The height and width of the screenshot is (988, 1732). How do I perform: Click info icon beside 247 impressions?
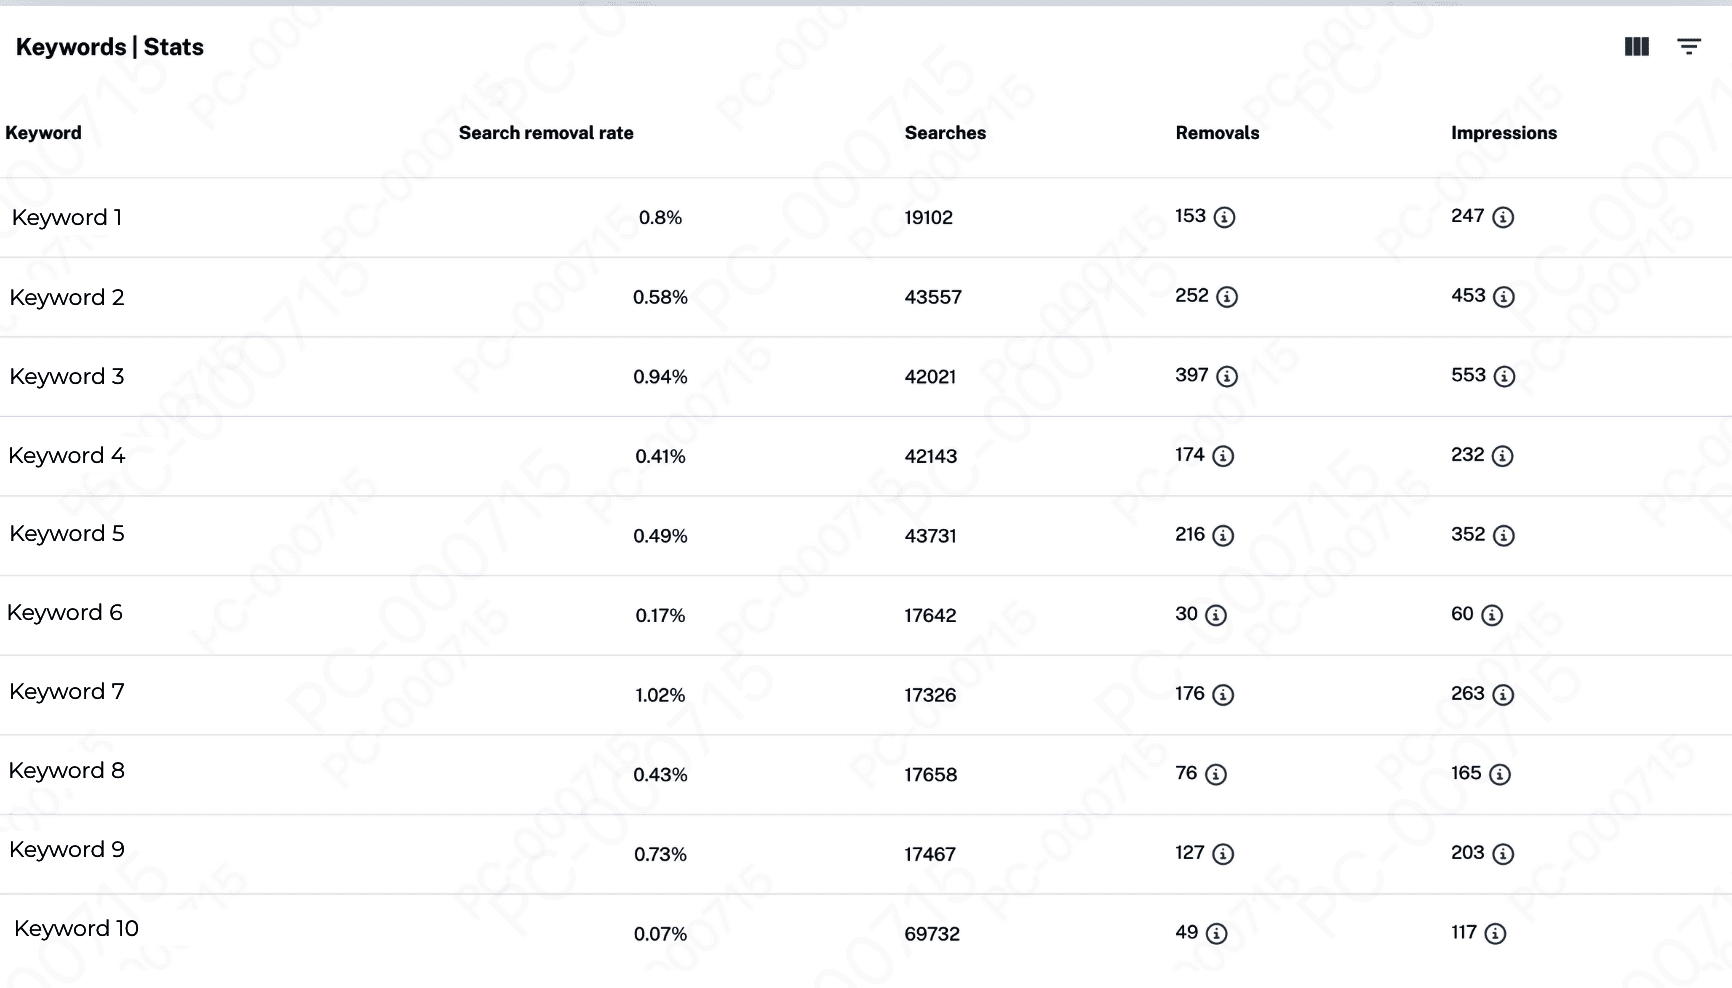(x=1503, y=218)
